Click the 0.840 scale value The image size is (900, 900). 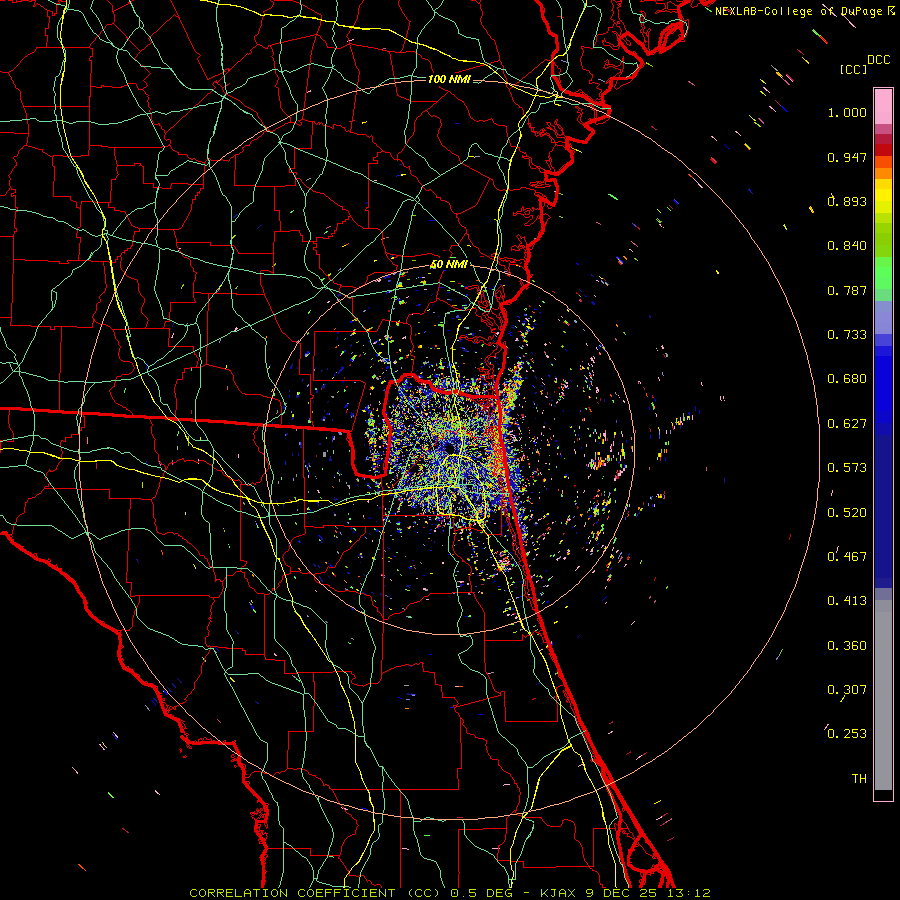tap(847, 246)
